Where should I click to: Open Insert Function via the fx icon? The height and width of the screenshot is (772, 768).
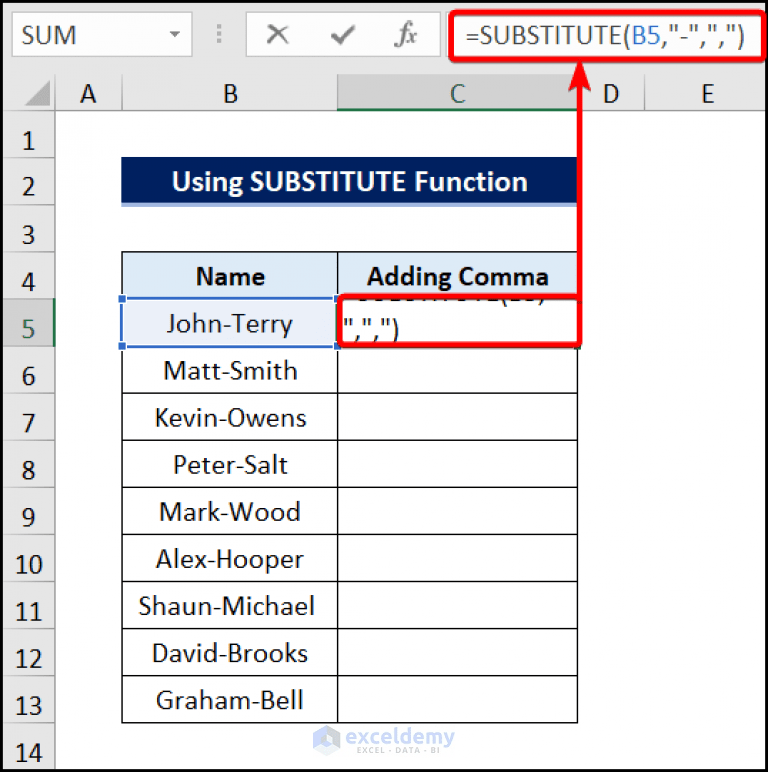point(406,34)
